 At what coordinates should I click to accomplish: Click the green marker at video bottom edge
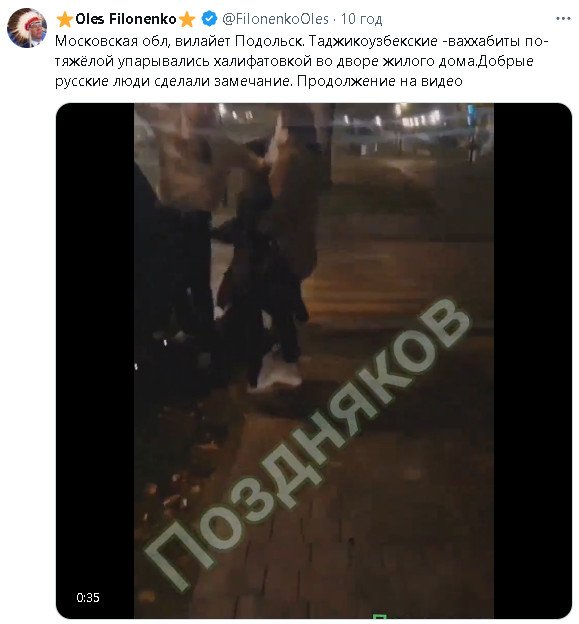(380, 616)
